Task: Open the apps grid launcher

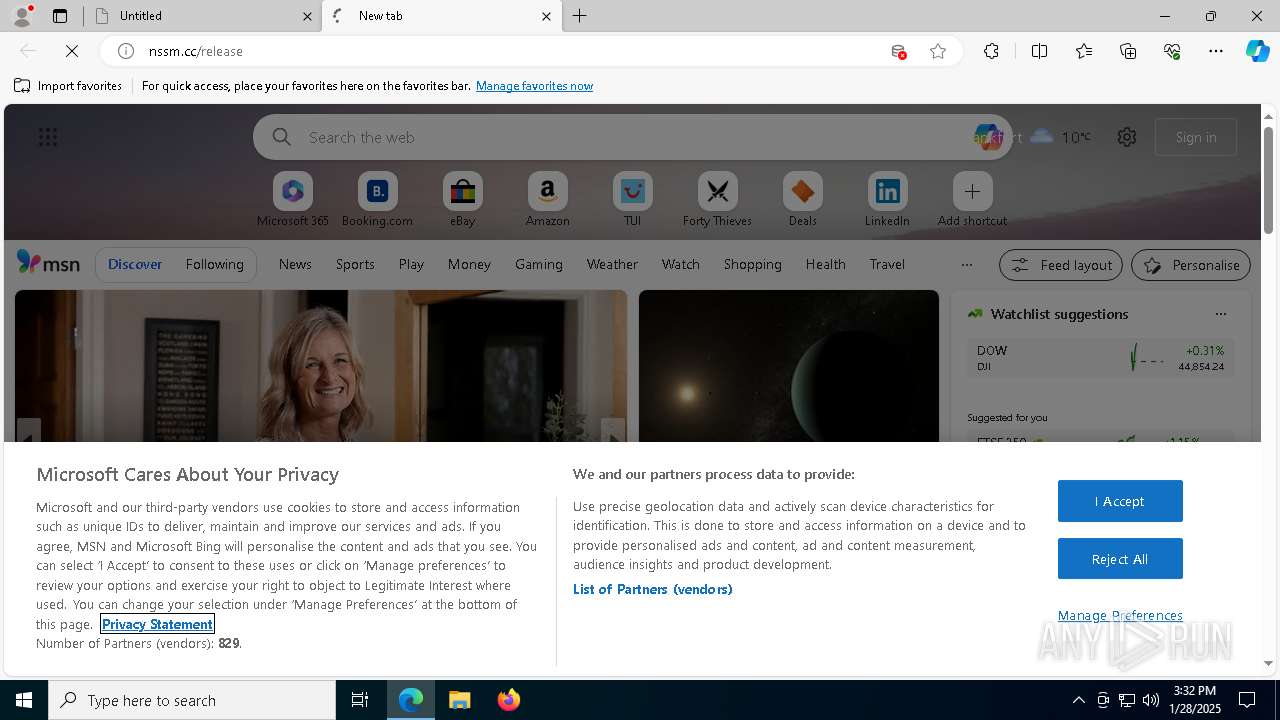Action: click(48, 137)
